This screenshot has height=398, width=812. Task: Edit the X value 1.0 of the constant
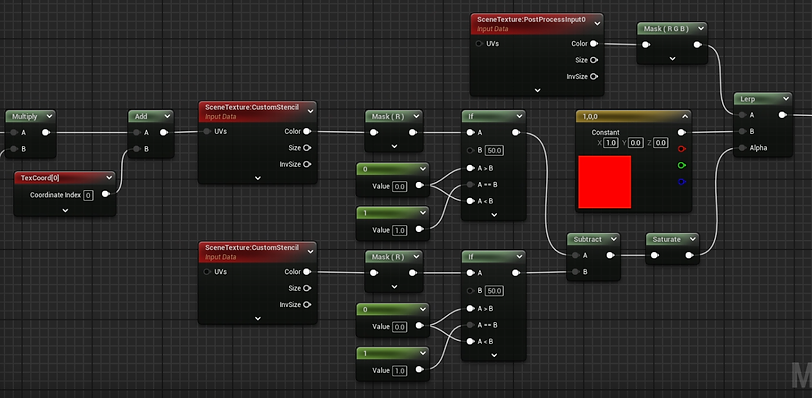[x=611, y=142]
